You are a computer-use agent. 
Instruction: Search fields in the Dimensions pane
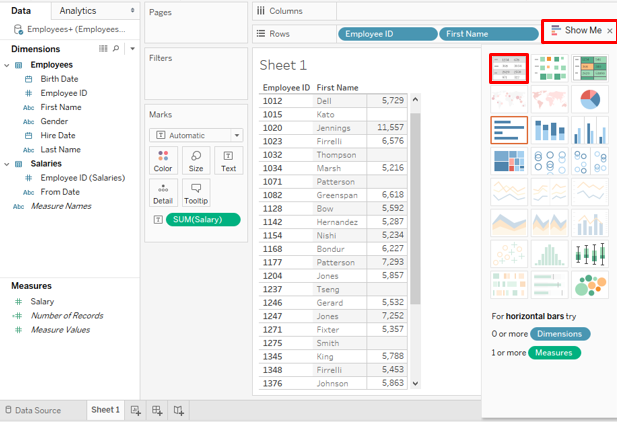pos(116,48)
